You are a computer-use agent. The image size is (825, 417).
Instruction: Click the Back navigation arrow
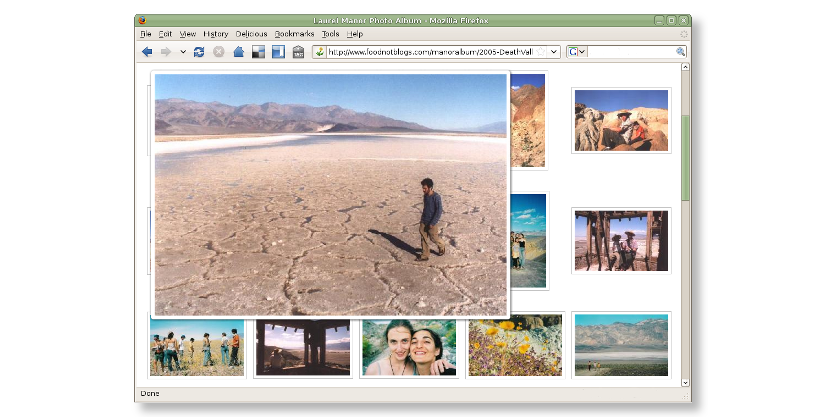(147, 52)
